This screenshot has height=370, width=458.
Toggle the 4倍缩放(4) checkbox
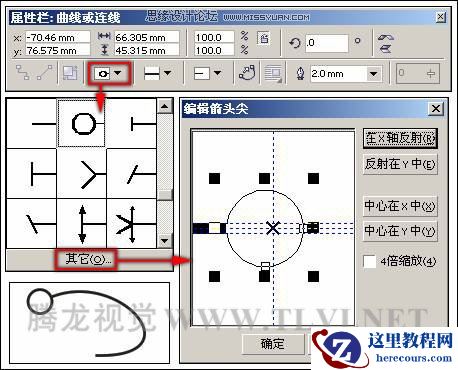click(370, 261)
